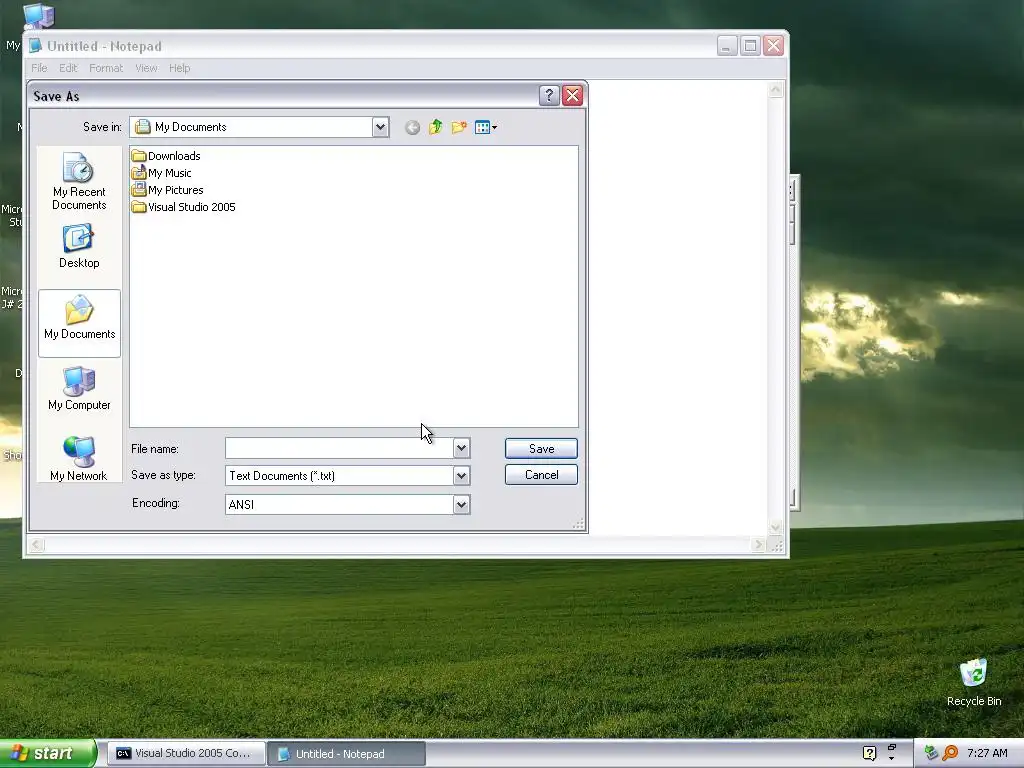
Task: Open Notepad's Help menu
Action: click(180, 68)
